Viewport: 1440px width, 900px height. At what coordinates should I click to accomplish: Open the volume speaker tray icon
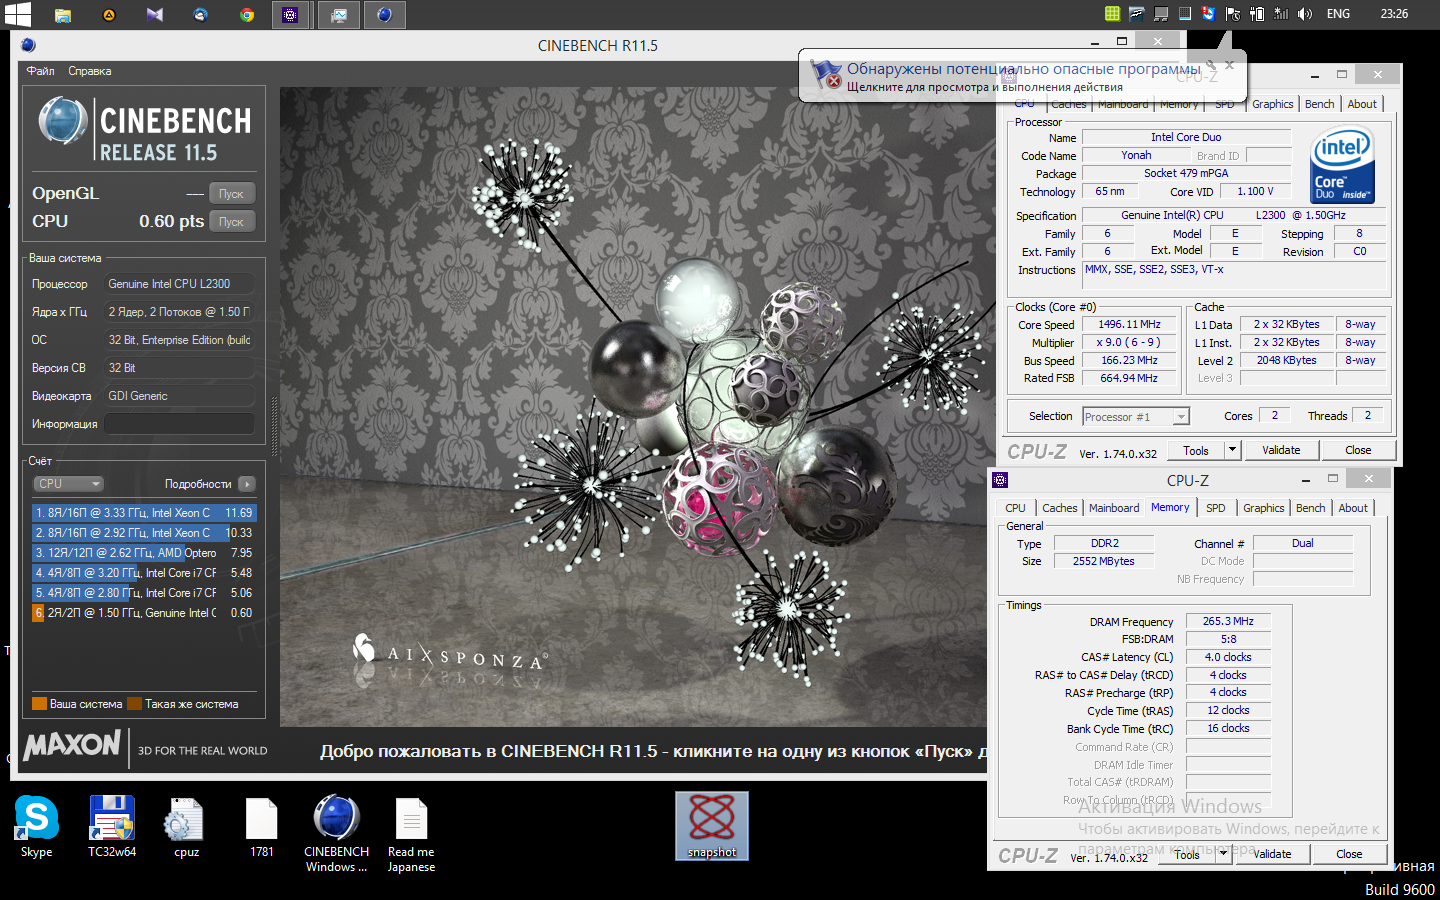tap(1305, 14)
